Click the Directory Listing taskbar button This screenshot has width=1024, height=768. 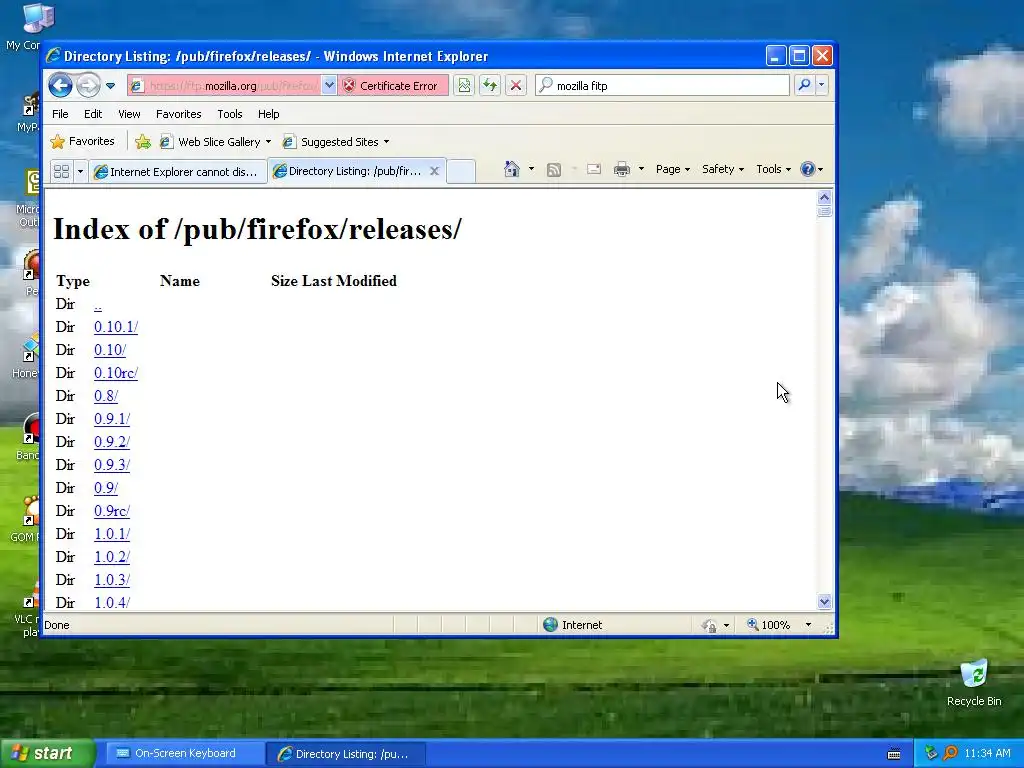tap(346, 754)
